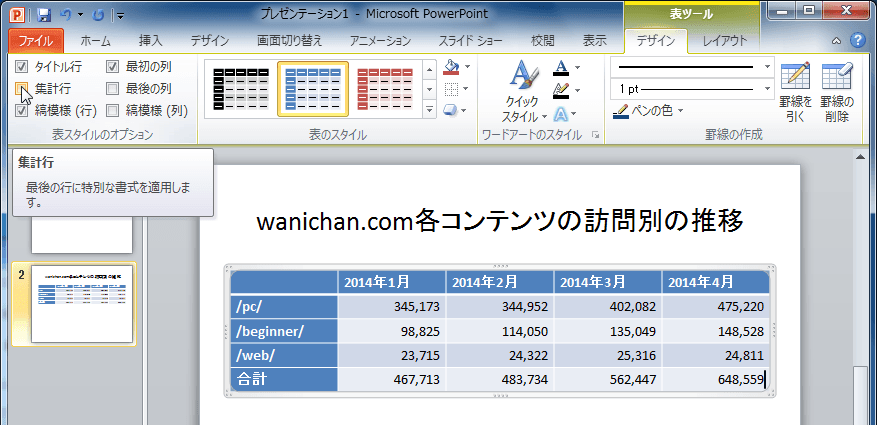Click the 2014年1月 header cell
Image resolution: width=877 pixels, height=425 pixels.
pyautogui.click(x=392, y=282)
